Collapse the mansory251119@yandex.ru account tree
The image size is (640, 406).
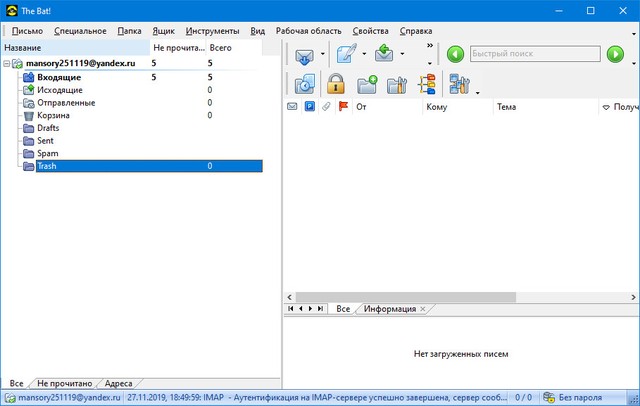point(7,63)
